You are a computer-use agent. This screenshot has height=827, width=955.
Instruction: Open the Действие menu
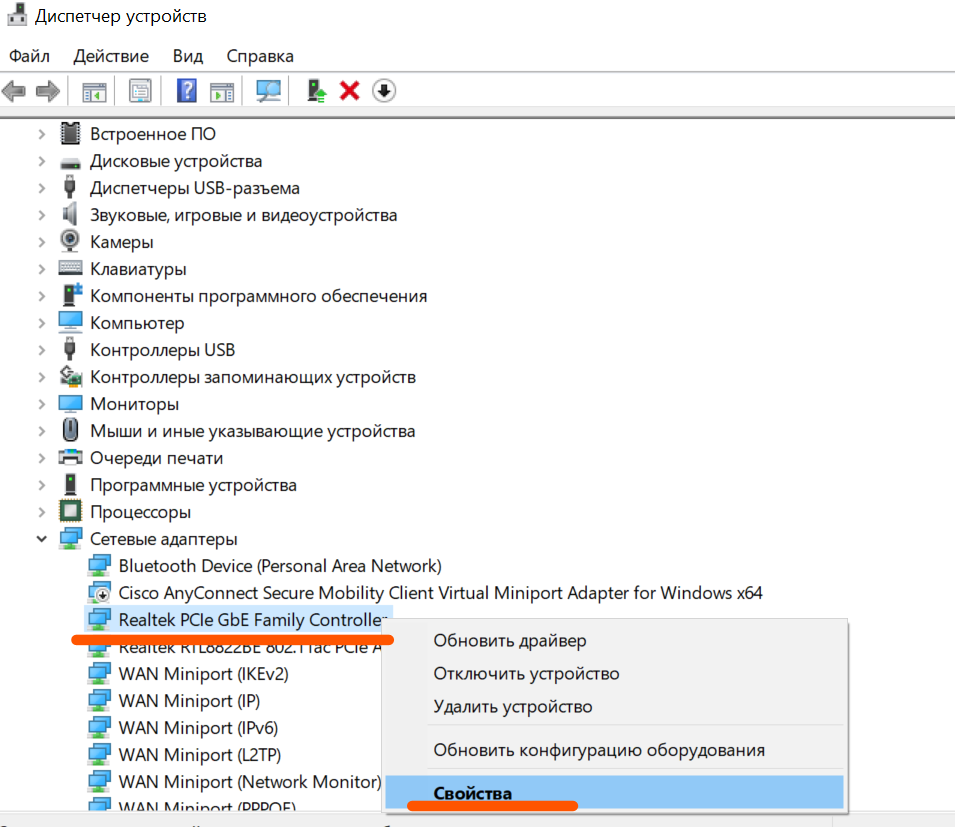tap(111, 56)
